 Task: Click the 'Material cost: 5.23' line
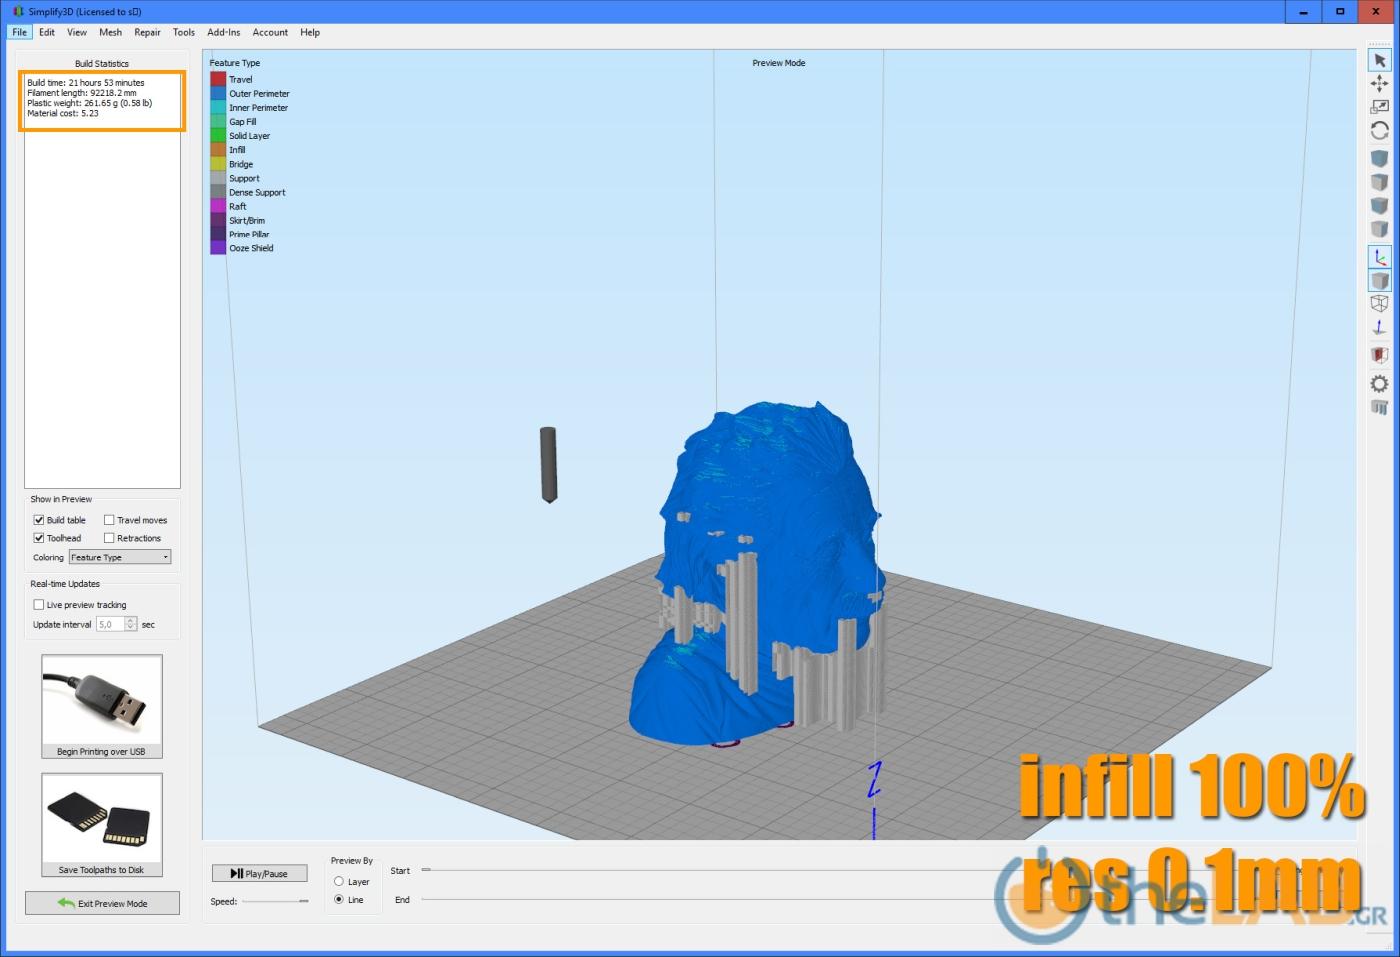tap(63, 113)
